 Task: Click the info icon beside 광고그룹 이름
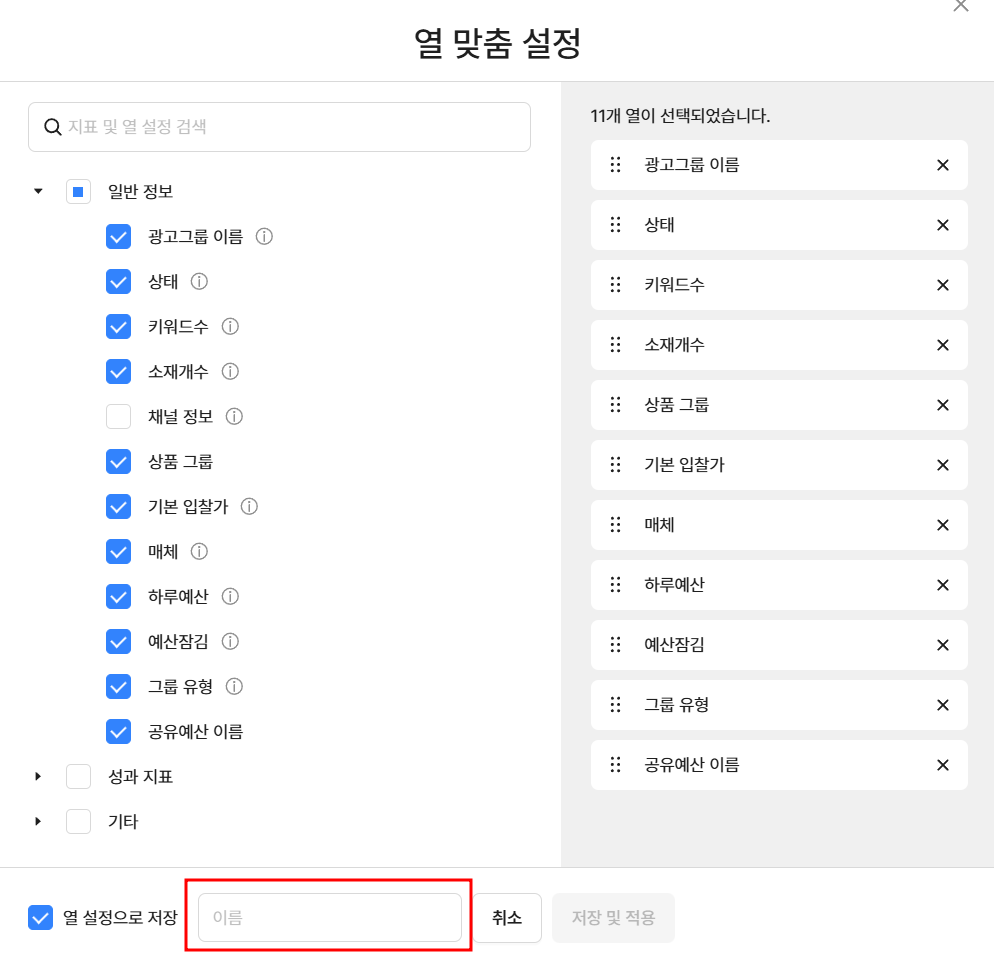pos(264,237)
